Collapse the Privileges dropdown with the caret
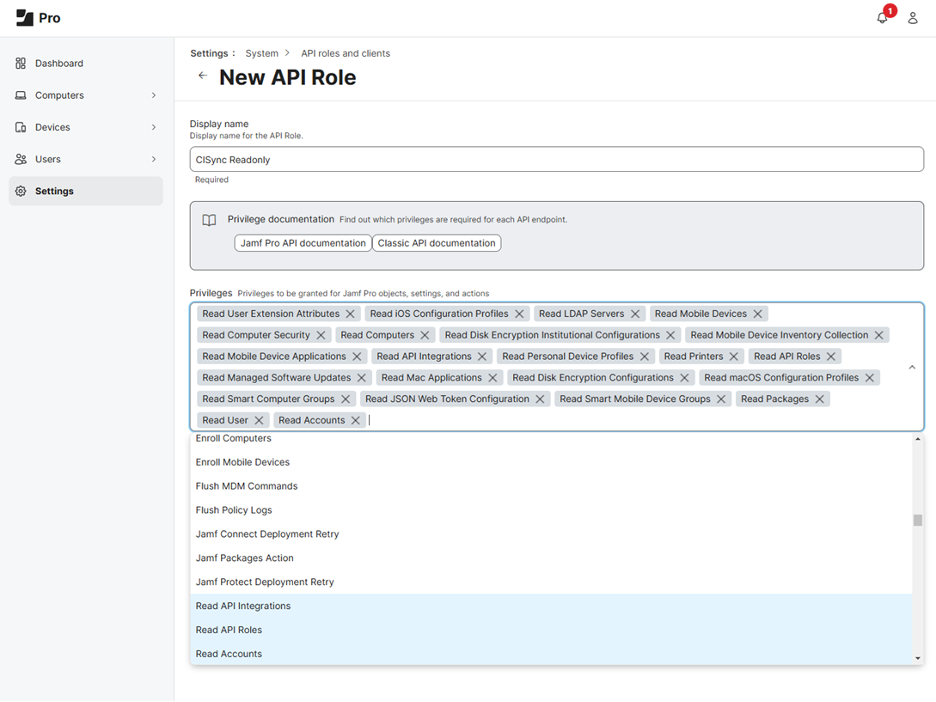The height and width of the screenshot is (702, 936). tap(912, 367)
